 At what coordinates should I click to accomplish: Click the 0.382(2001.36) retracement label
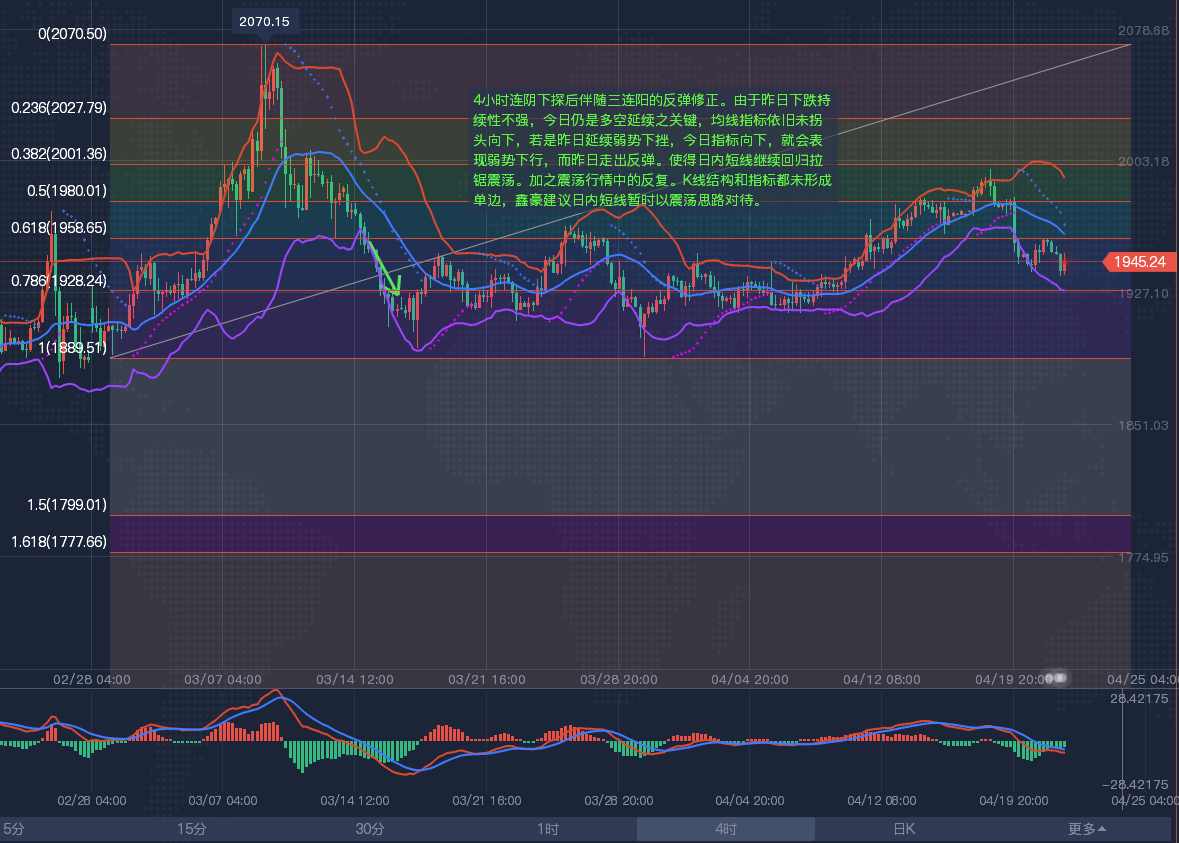[x=58, y=154]
